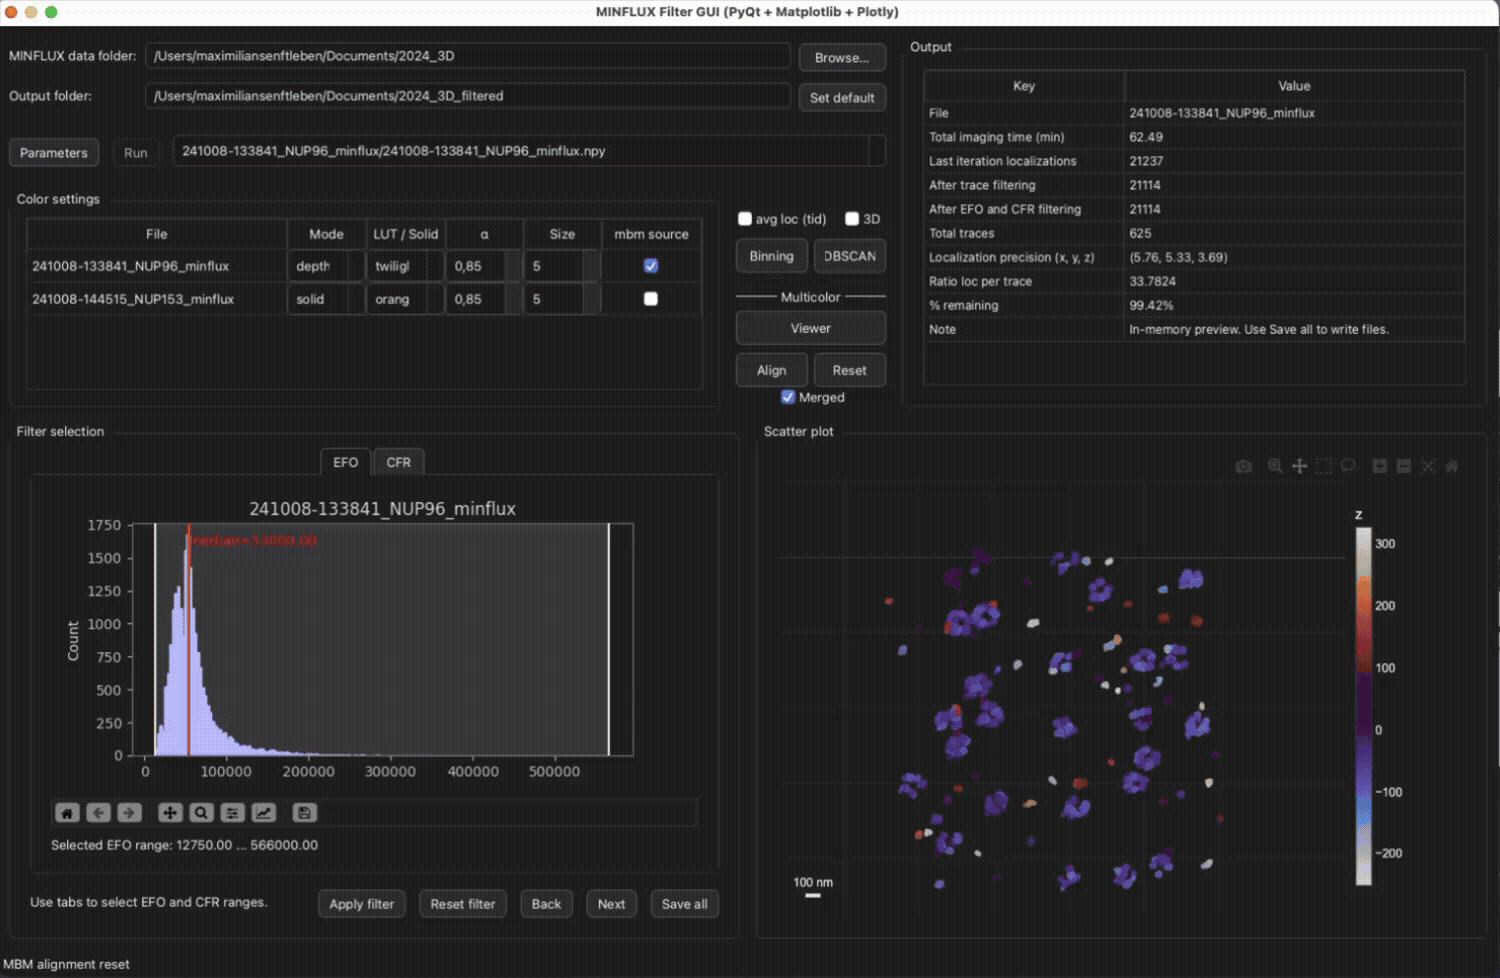Click the z depth colorbar

[x=1364, y=706]
